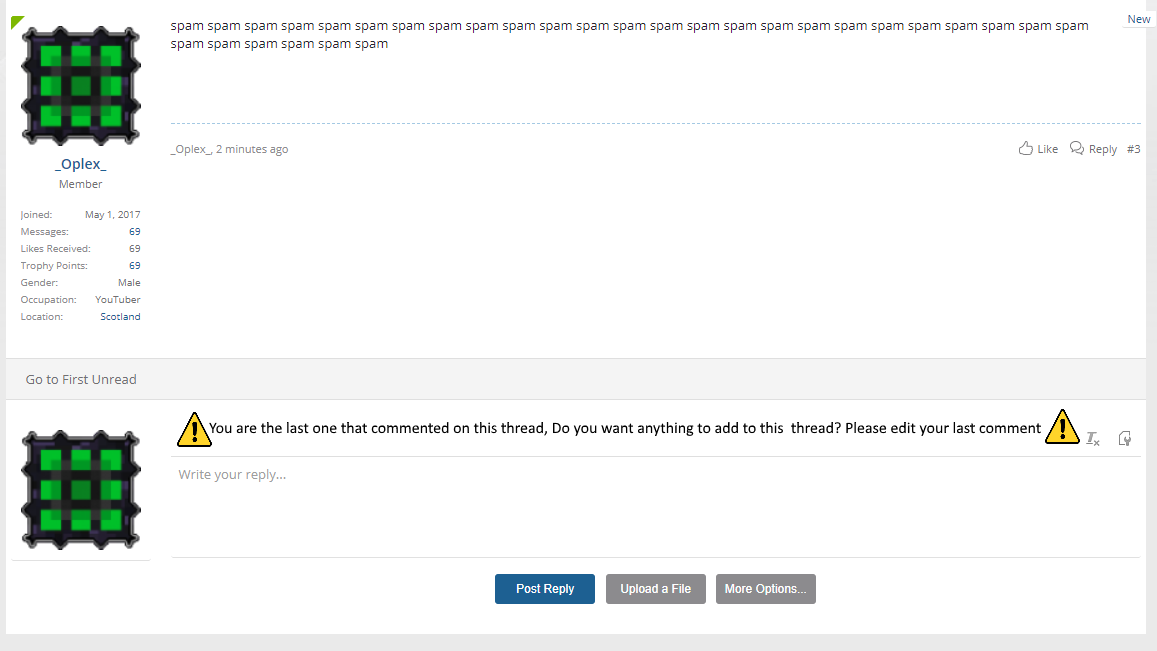Viewport: 1157px width, 651px height.
Task: Click left yellow warning triangle icon
Action: pyautogui.click(x=194, y=430)
